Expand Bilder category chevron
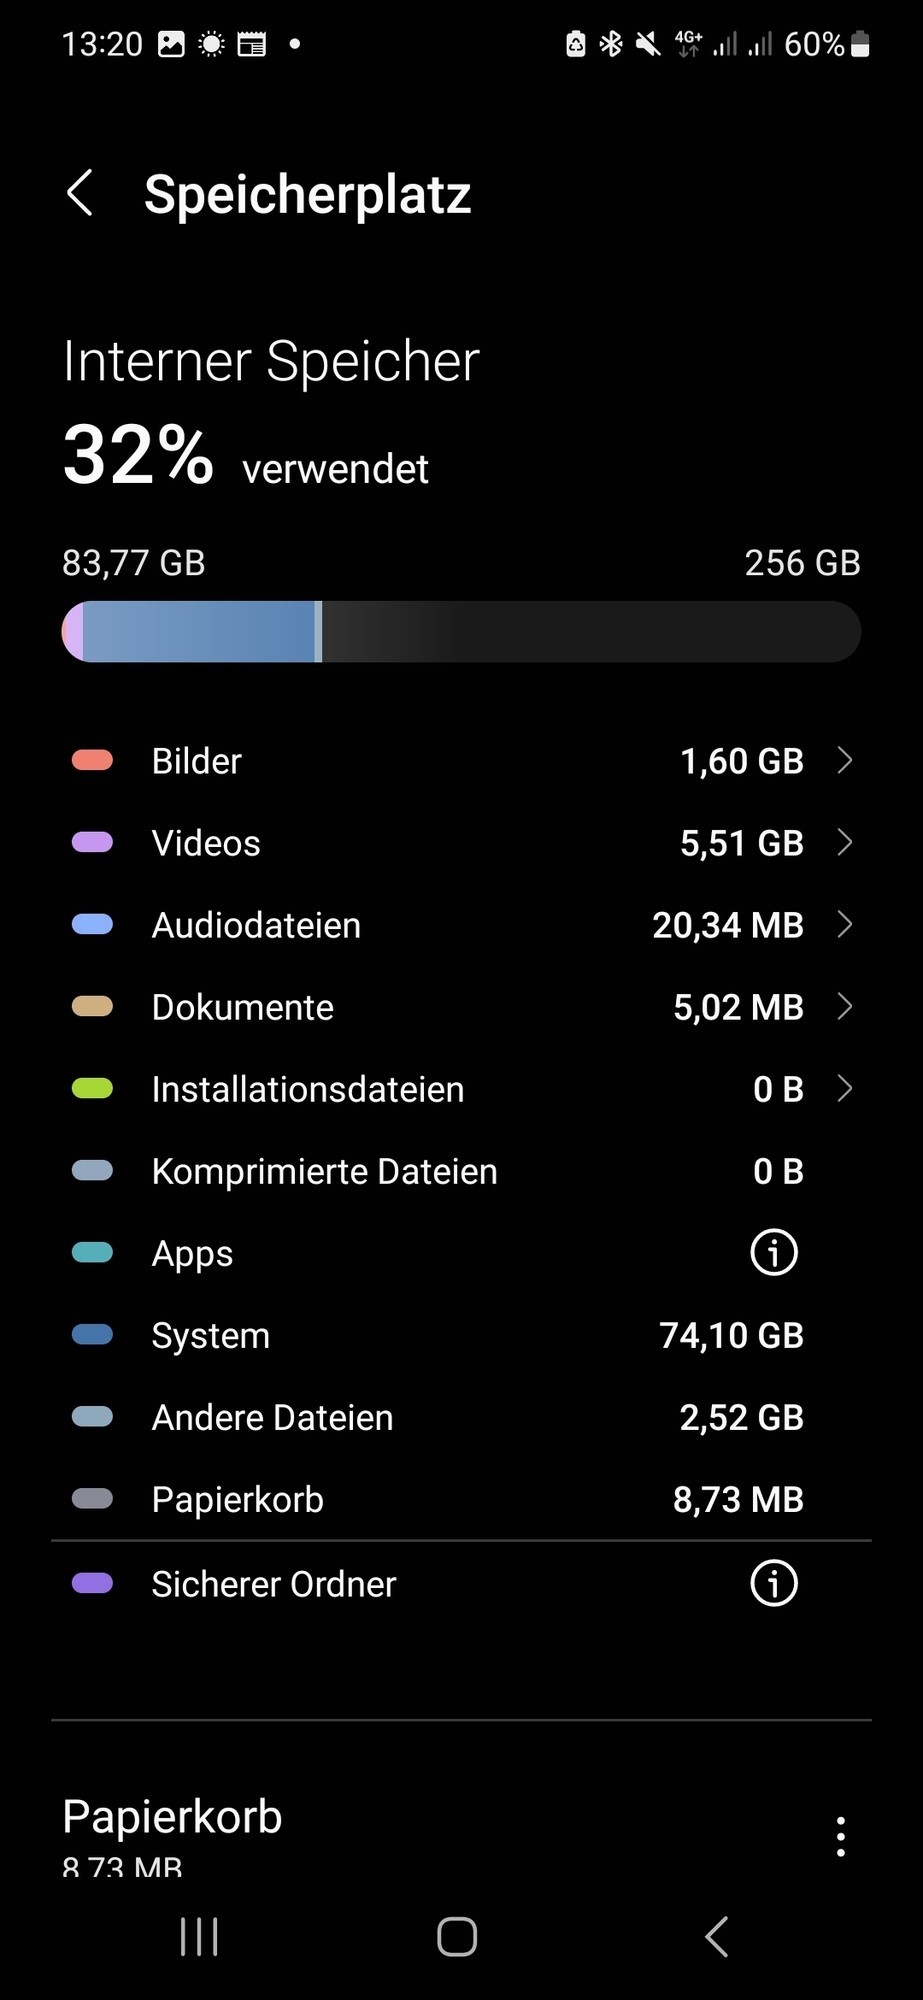Image resolution: width=923 pixels, height=2000 pixels. 845,761
